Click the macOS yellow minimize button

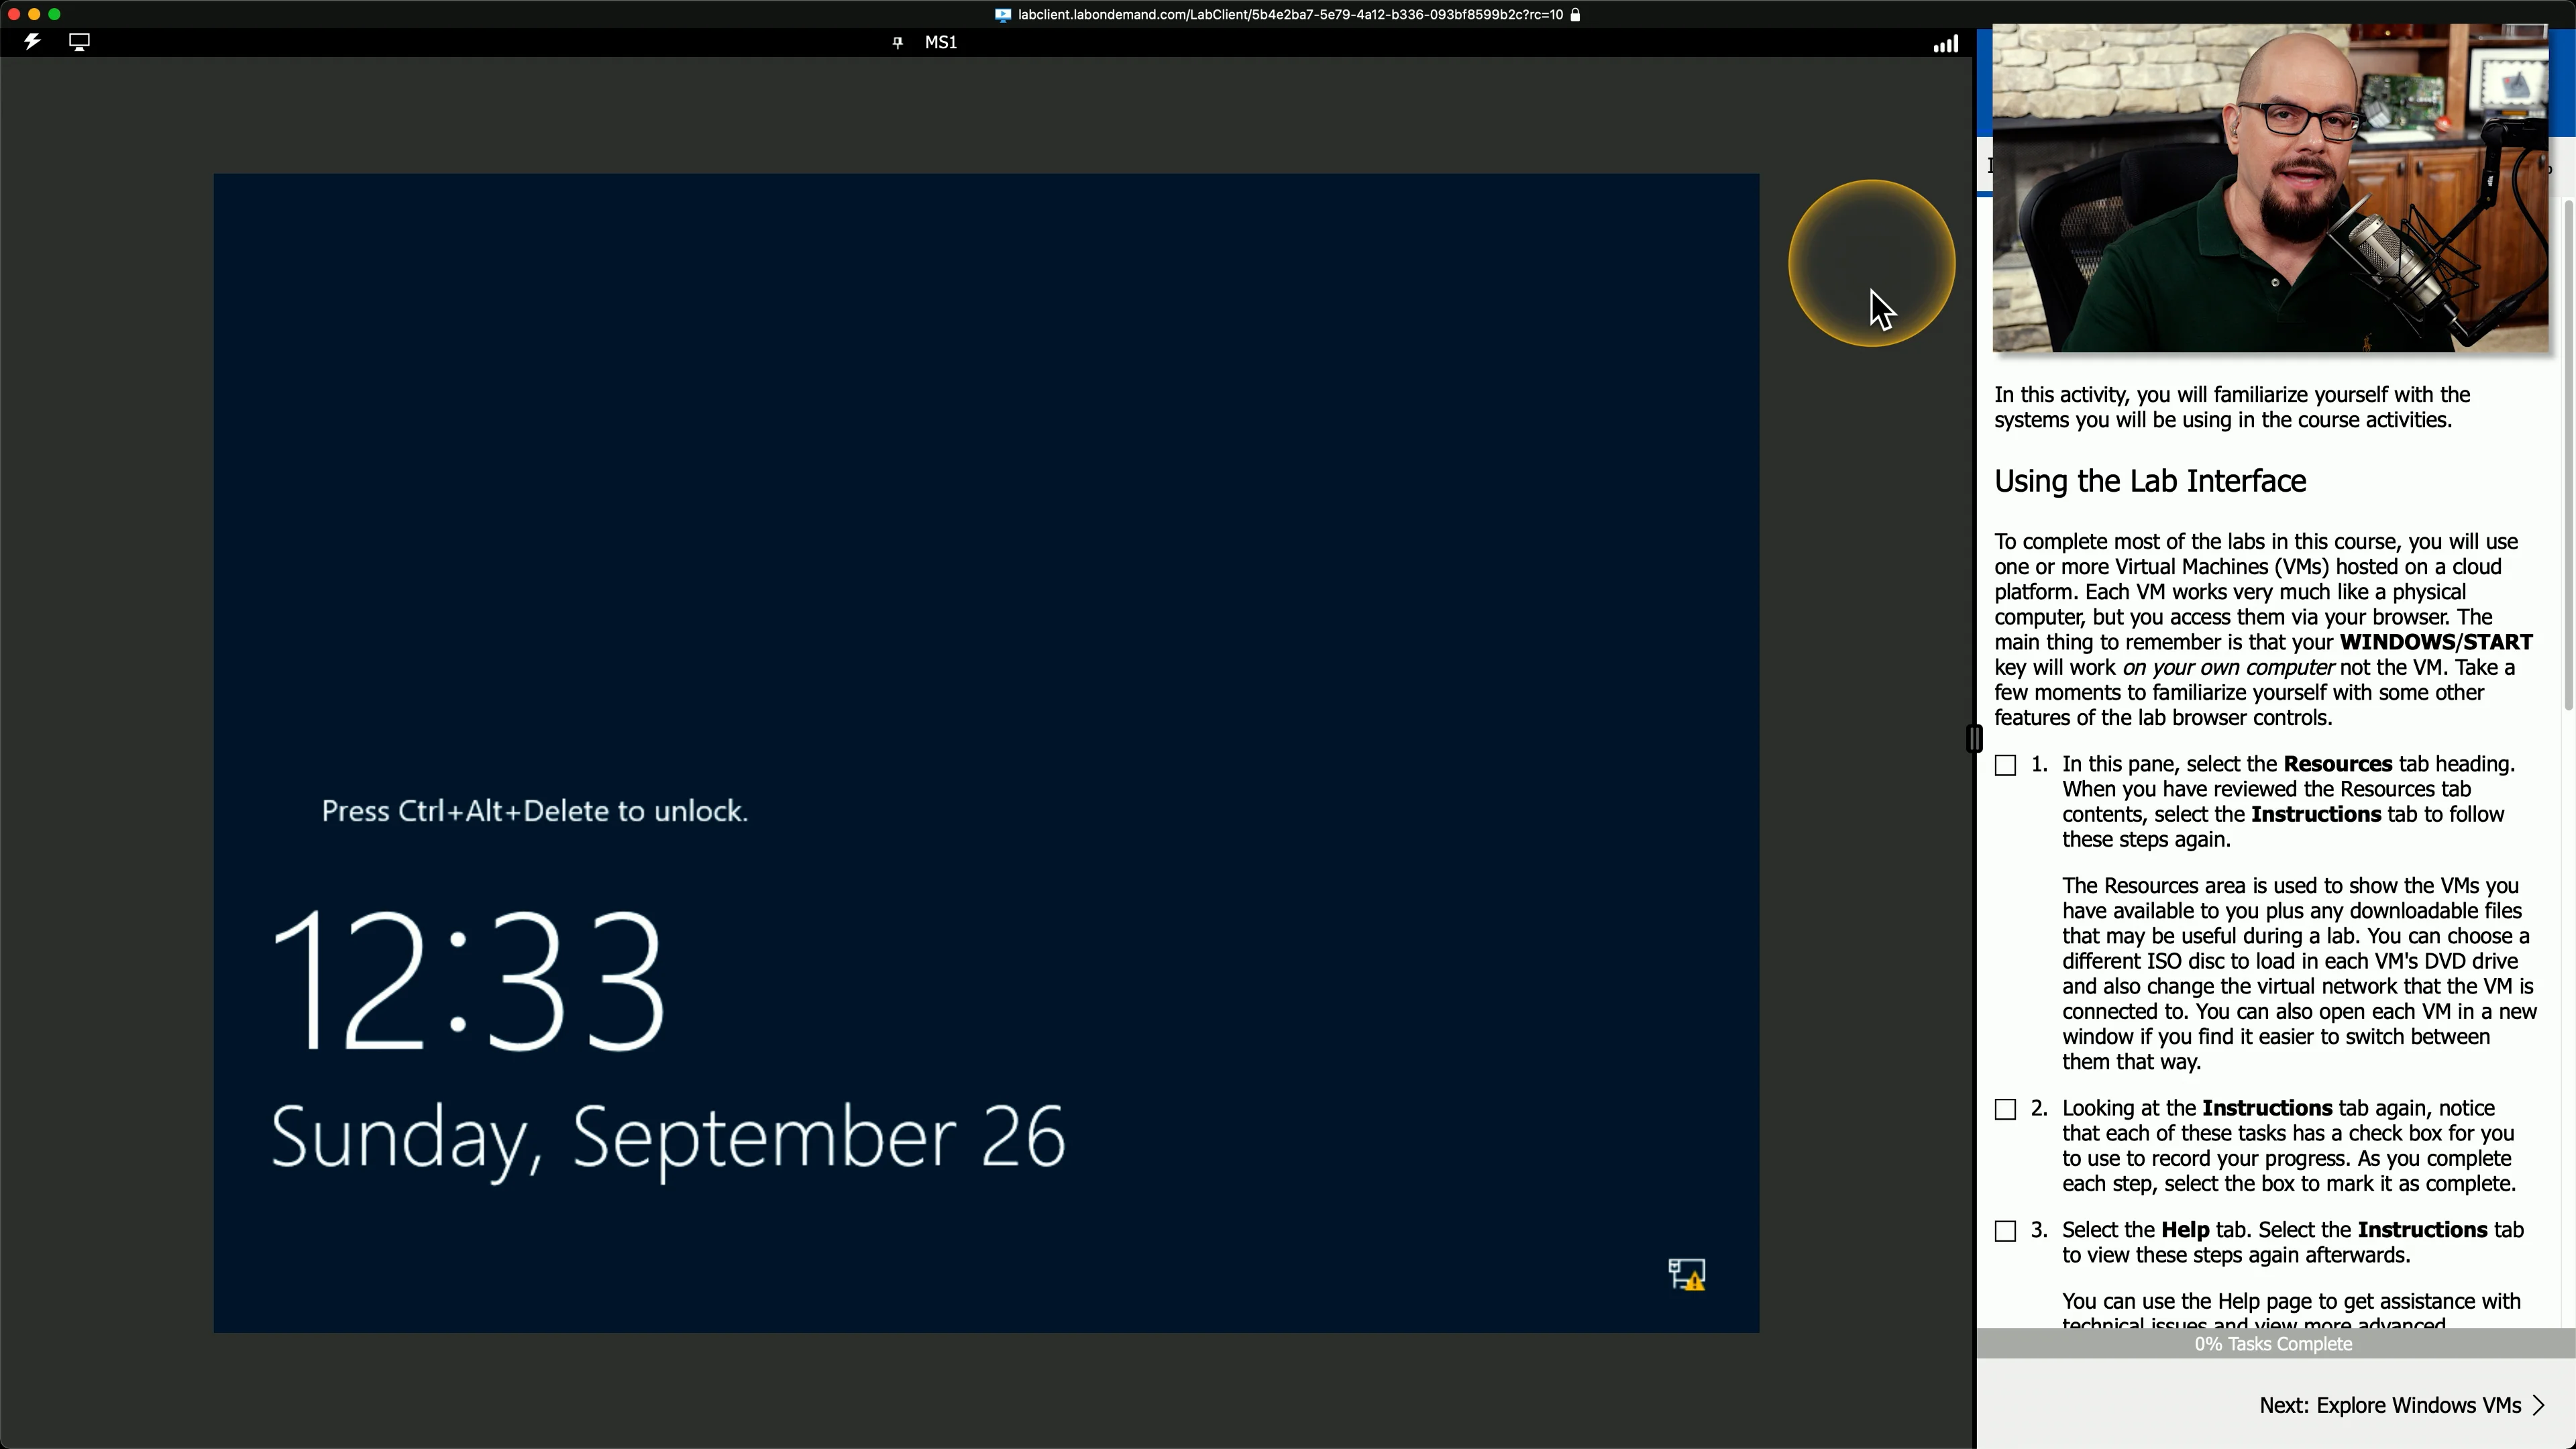pyautogui.click(x=34, y=14)
